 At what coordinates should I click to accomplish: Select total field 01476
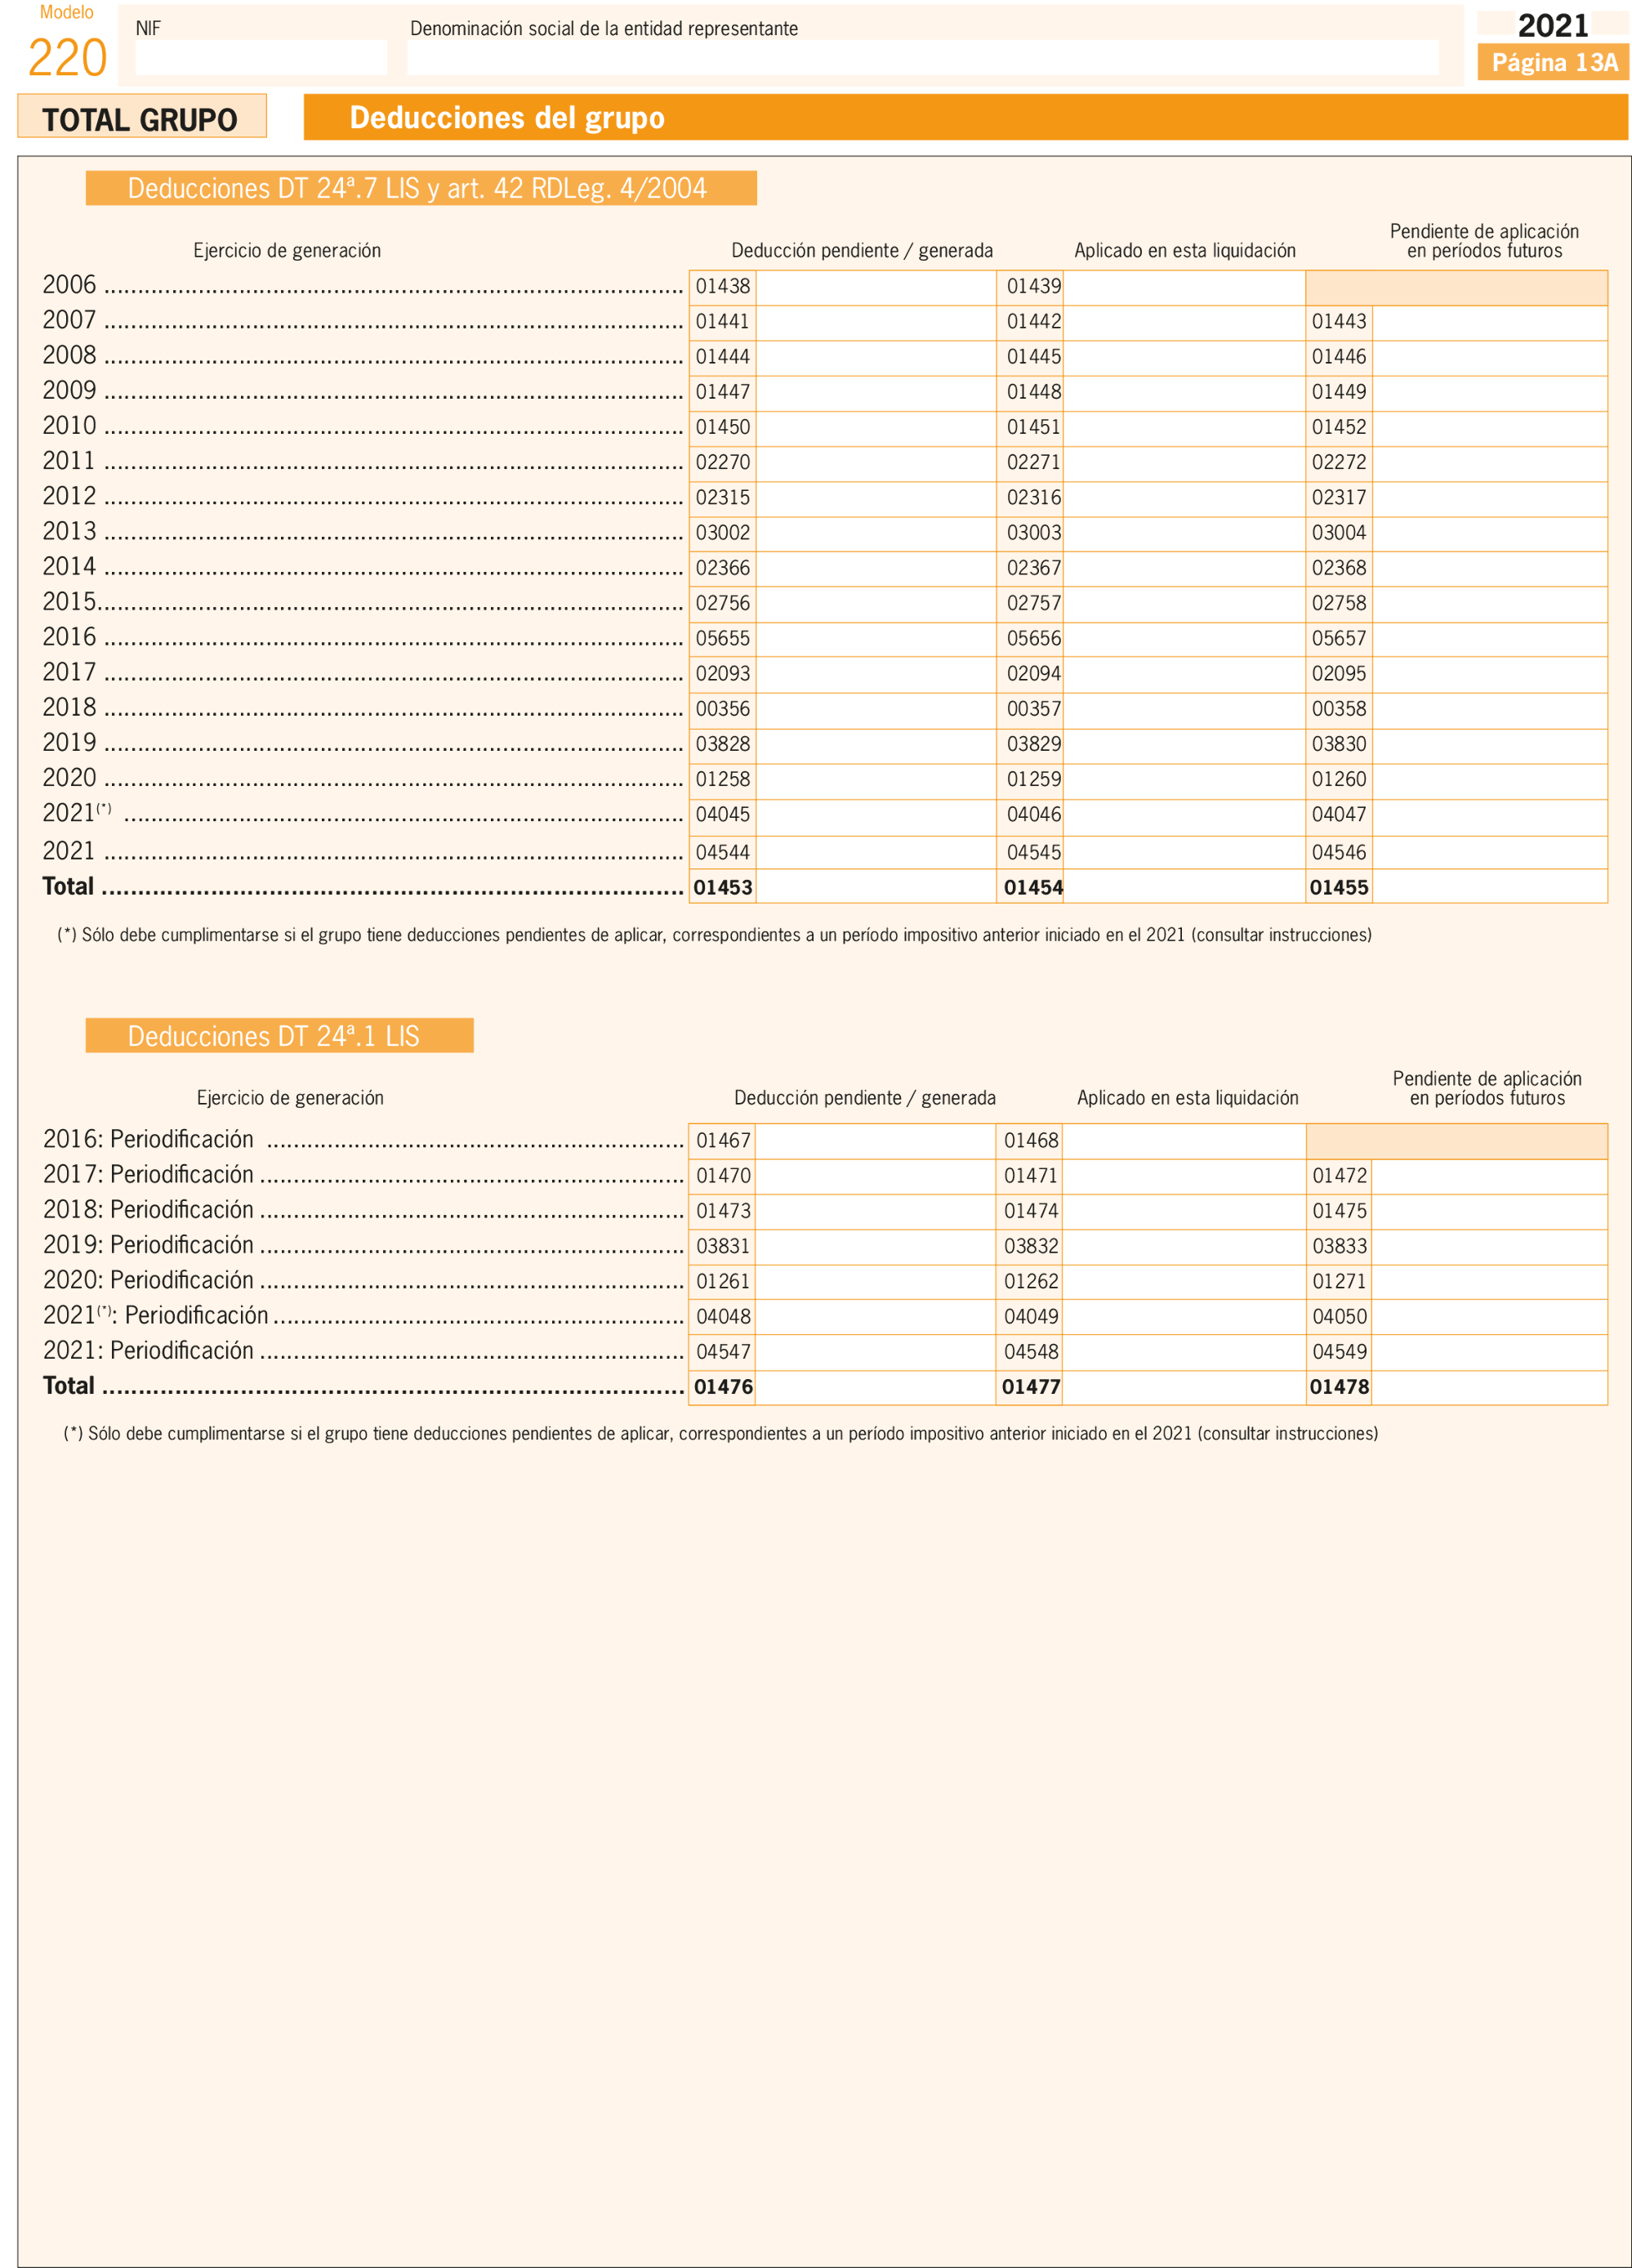pos(875,1387)
